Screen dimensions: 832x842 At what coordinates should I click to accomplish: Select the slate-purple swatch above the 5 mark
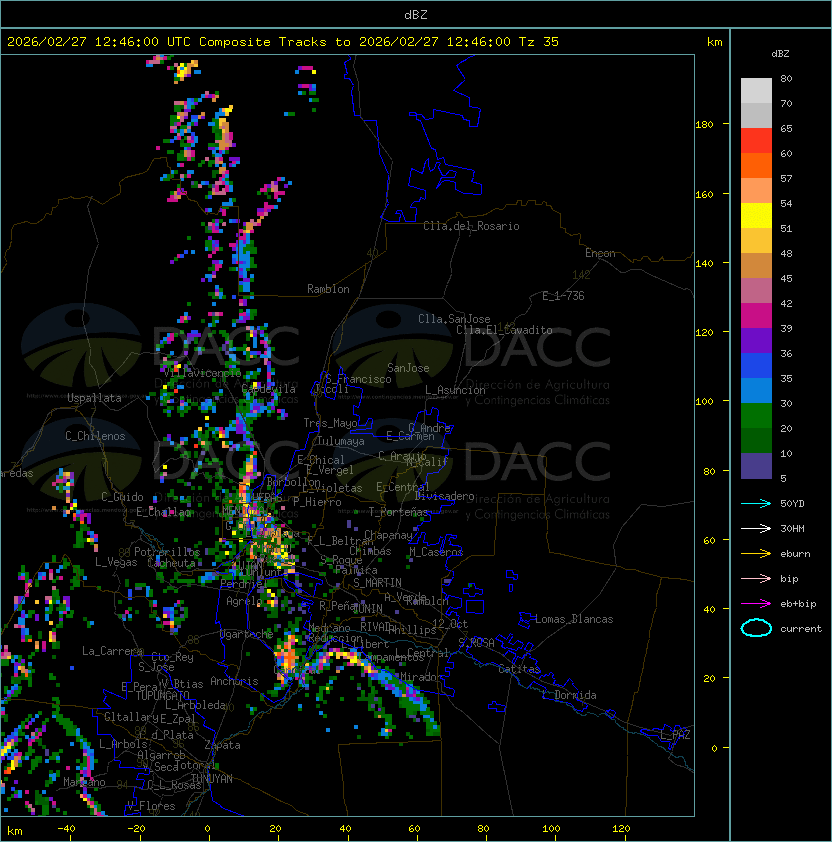[x=756, y=466]
